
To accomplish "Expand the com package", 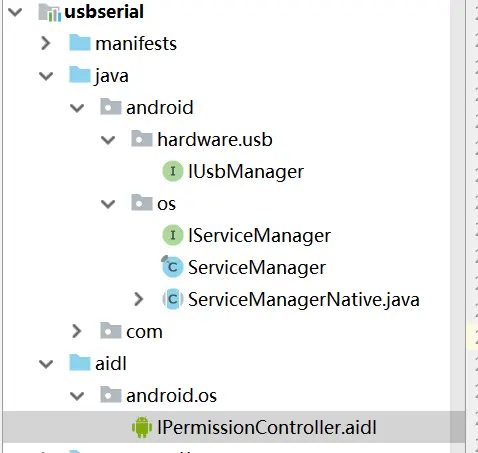I will (76, 331).
